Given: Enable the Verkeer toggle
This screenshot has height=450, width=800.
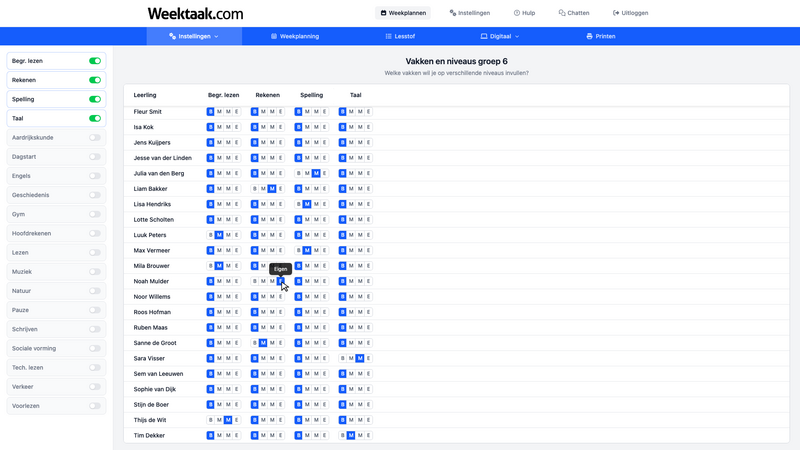Looking at the screenshot, I should [95, 387].
